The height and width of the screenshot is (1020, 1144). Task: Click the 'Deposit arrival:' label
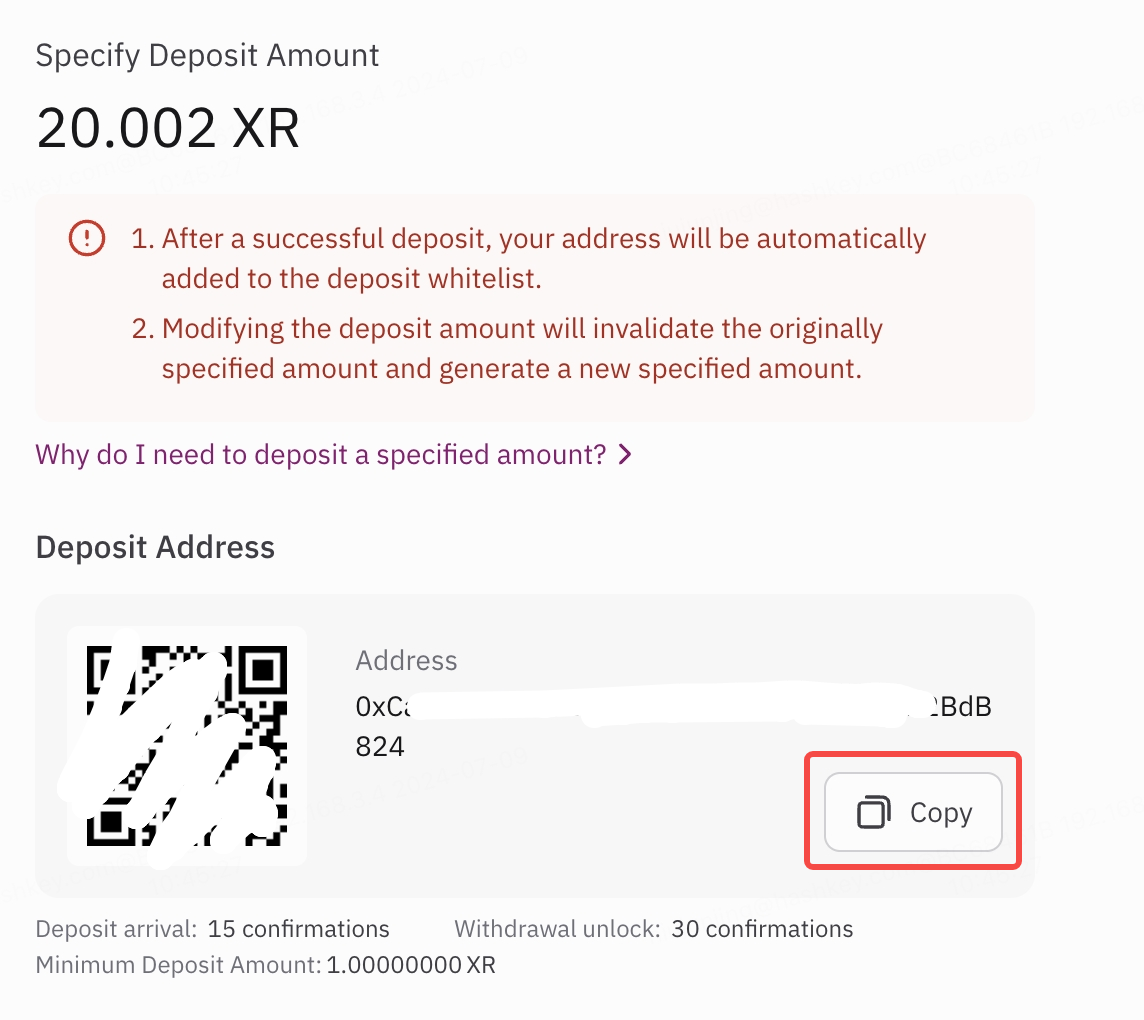point(117,929)
